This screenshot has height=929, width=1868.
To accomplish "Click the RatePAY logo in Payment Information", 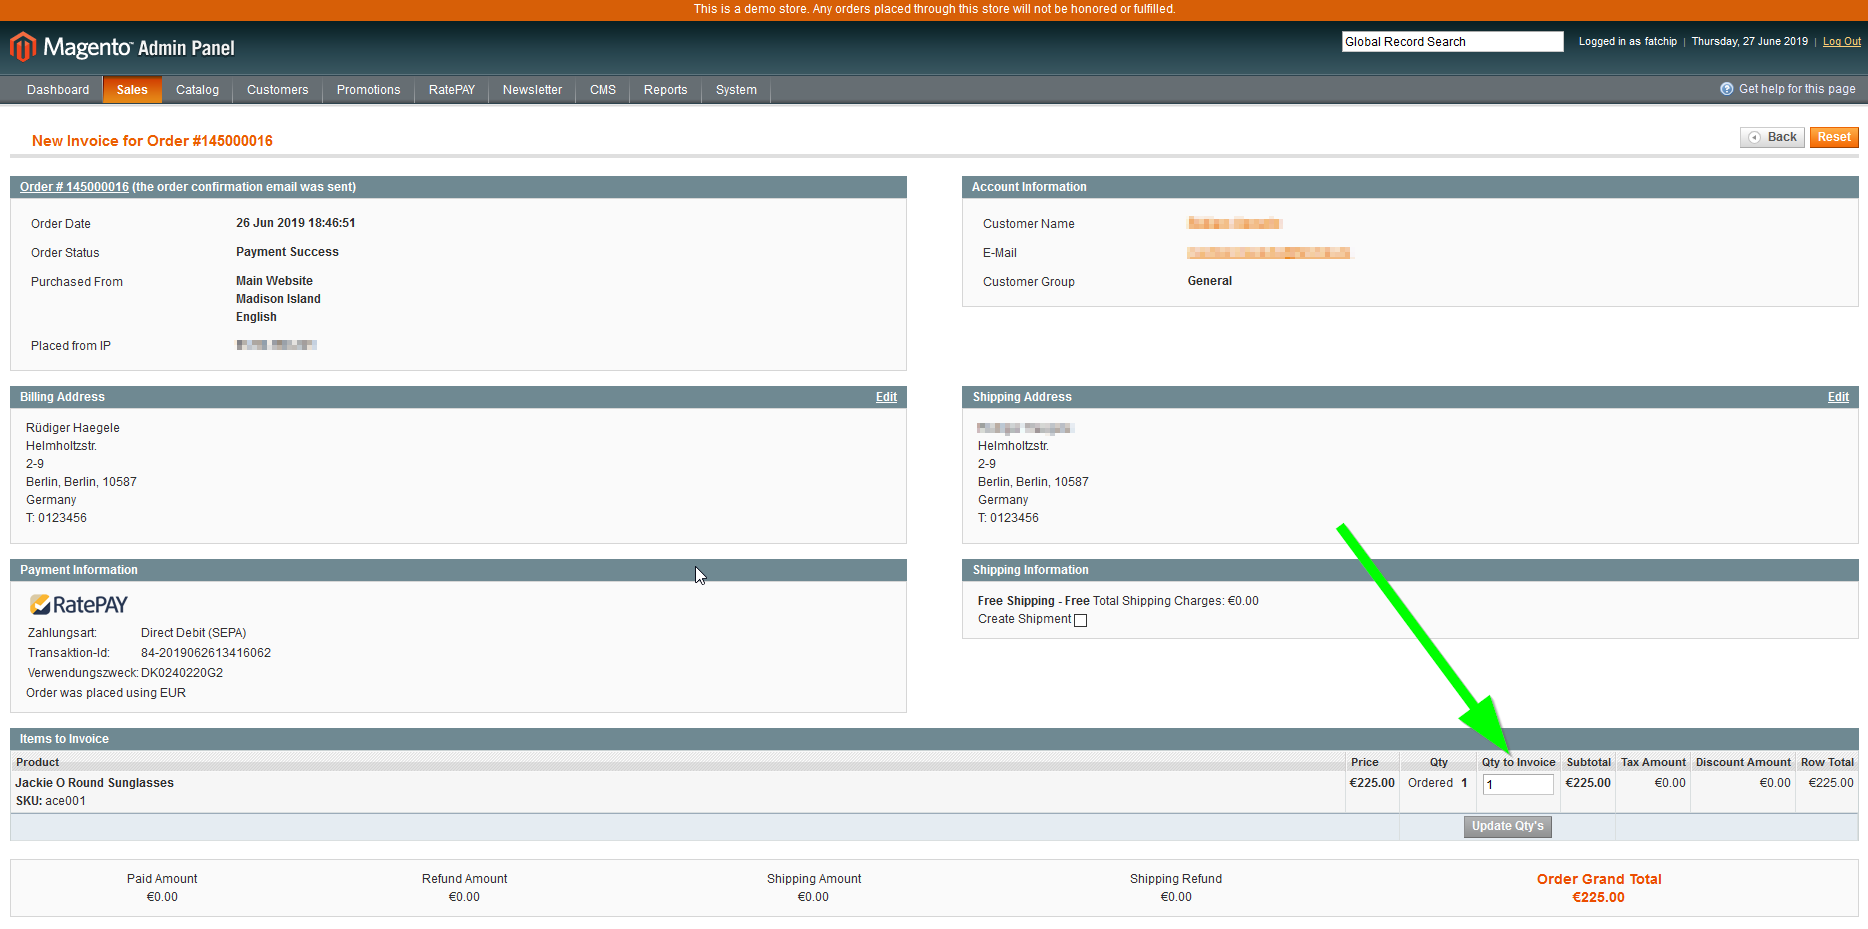I will pos(79,605).
